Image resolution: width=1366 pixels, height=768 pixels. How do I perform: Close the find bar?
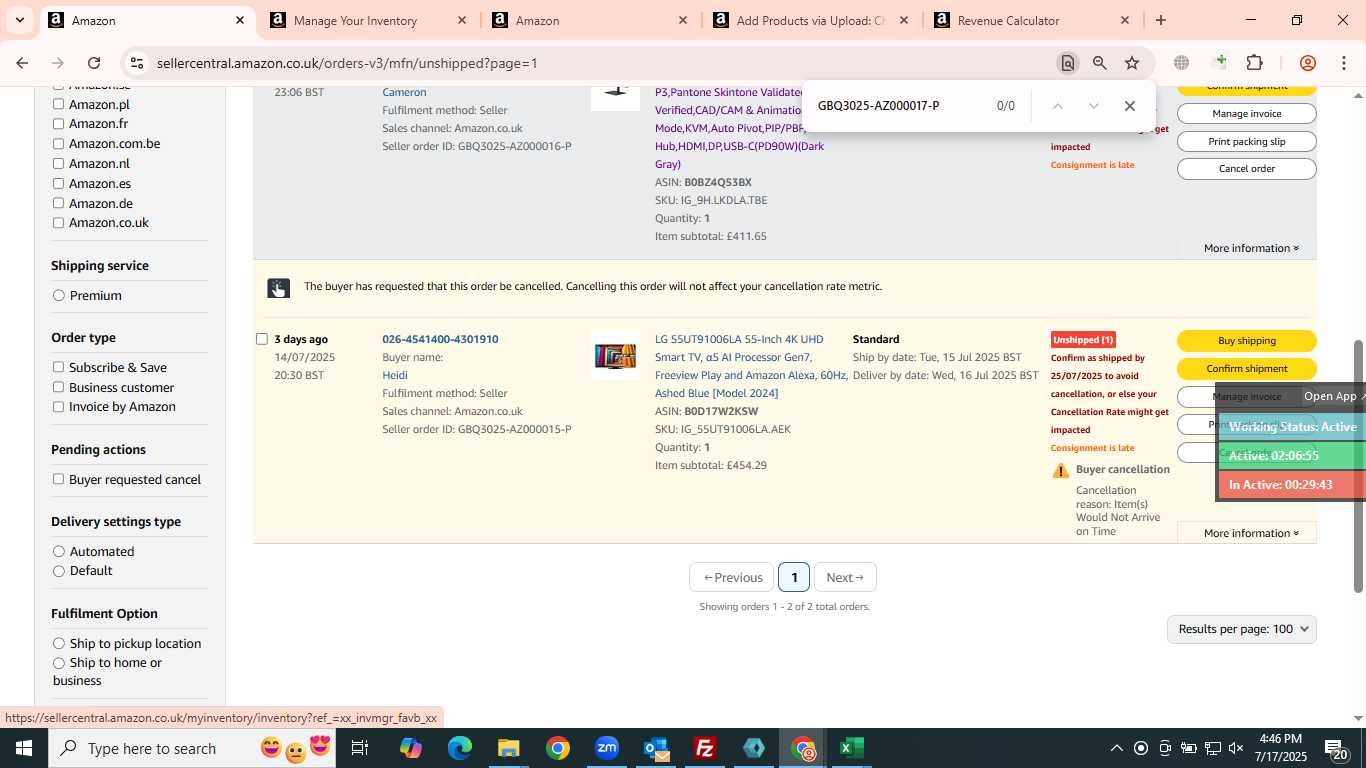(1130, 106)
